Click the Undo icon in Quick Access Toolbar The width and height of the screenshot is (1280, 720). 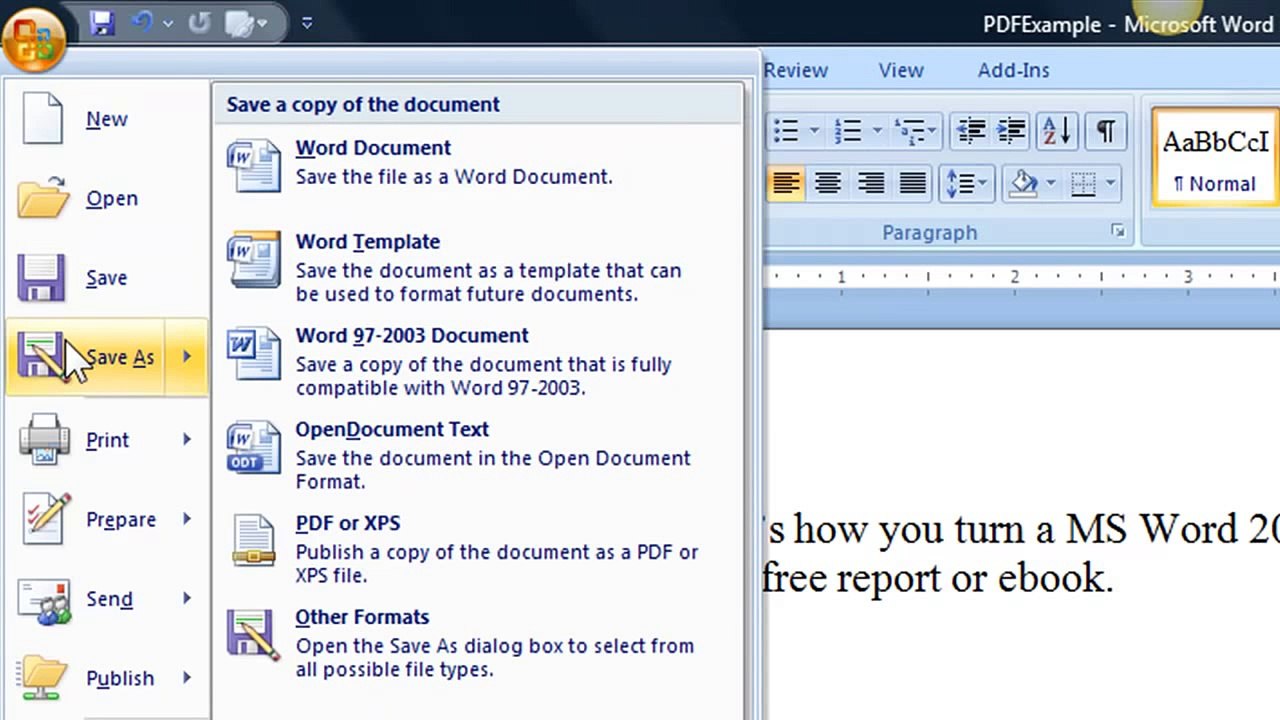(143, 23)
